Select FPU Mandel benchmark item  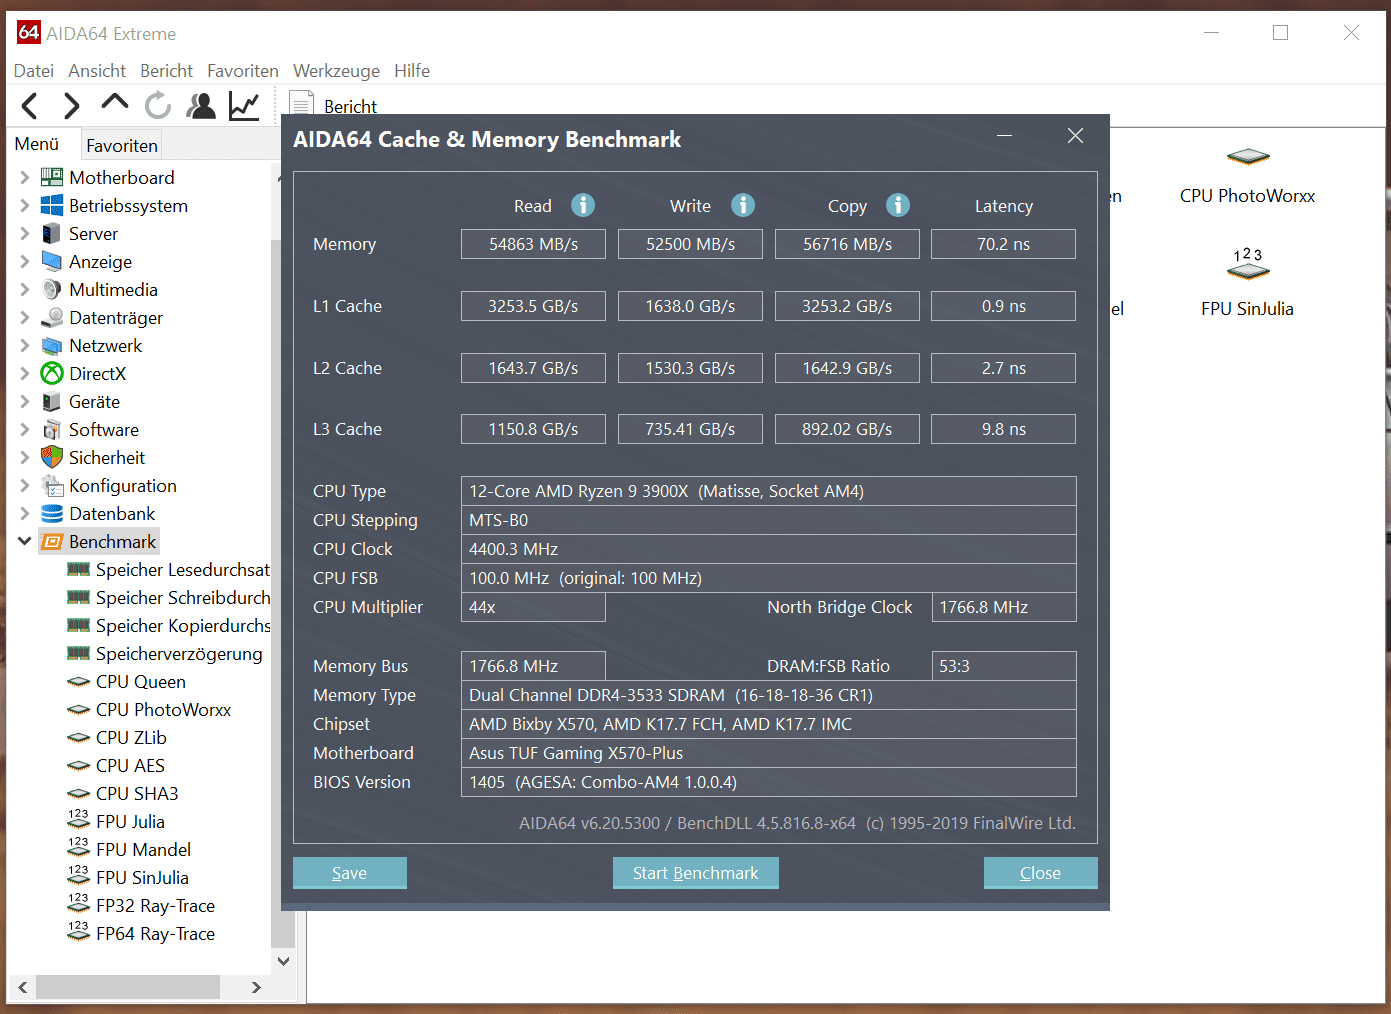click(129, 849)
